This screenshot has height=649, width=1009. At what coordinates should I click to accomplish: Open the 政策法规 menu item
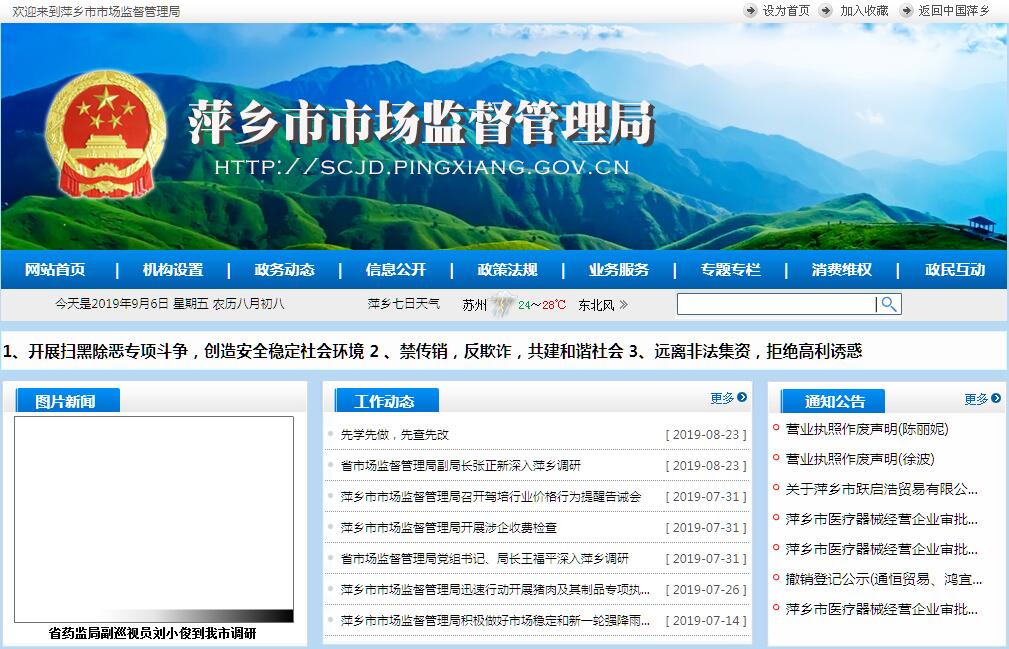tap(508, 270)
